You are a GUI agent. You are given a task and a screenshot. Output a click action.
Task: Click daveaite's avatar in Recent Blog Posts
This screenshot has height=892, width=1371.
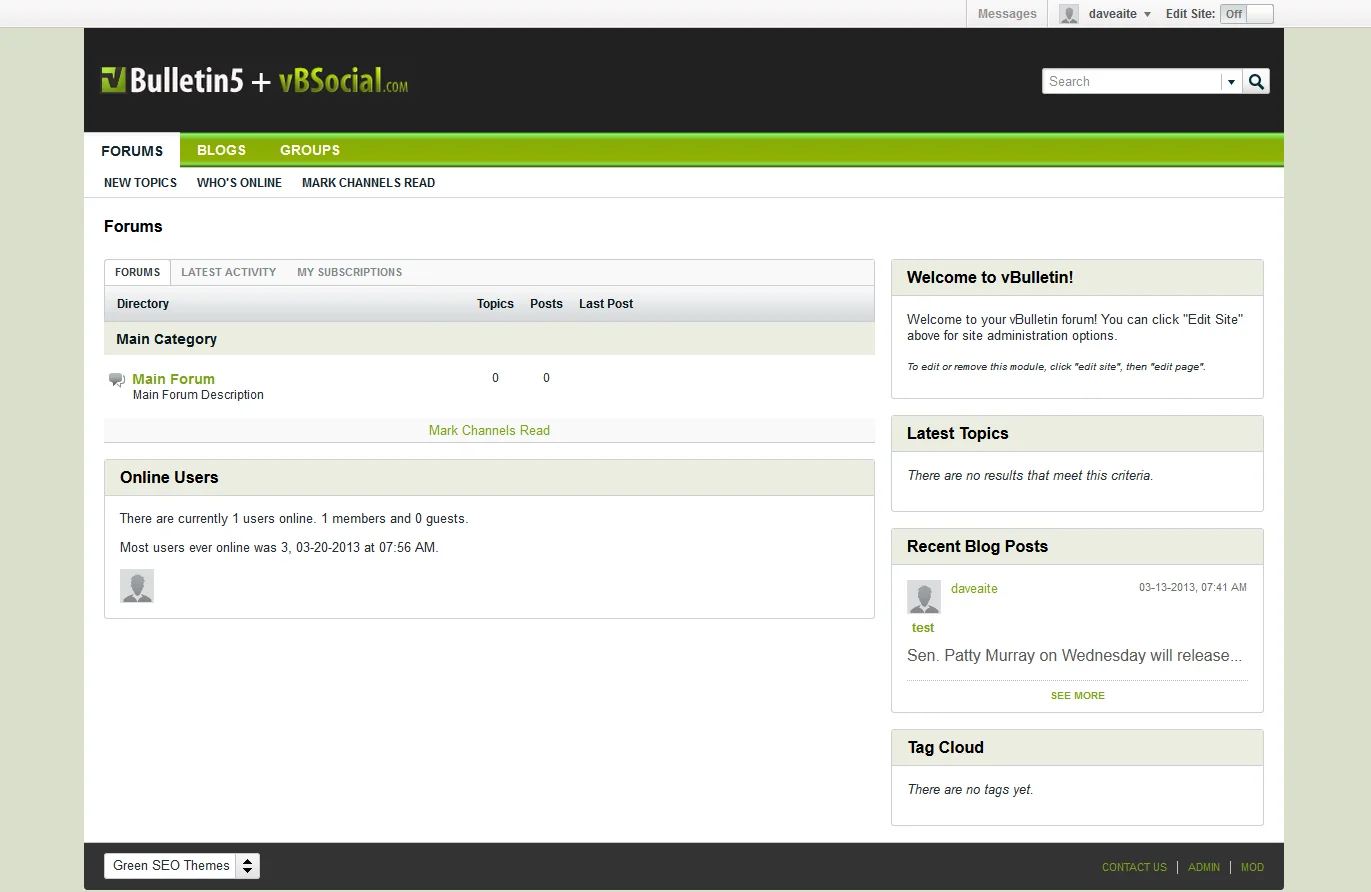pyautogui.click(x=923, y=597)
